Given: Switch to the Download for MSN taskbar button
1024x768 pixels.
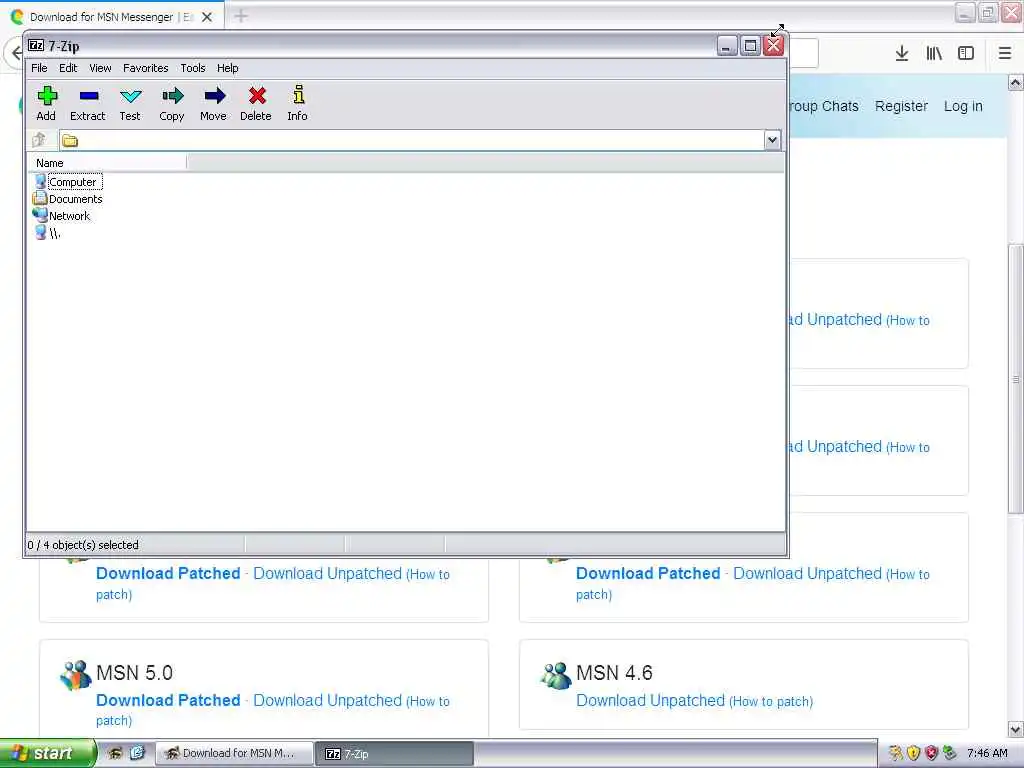Looking at the screenshot, I should click(234, 753).
